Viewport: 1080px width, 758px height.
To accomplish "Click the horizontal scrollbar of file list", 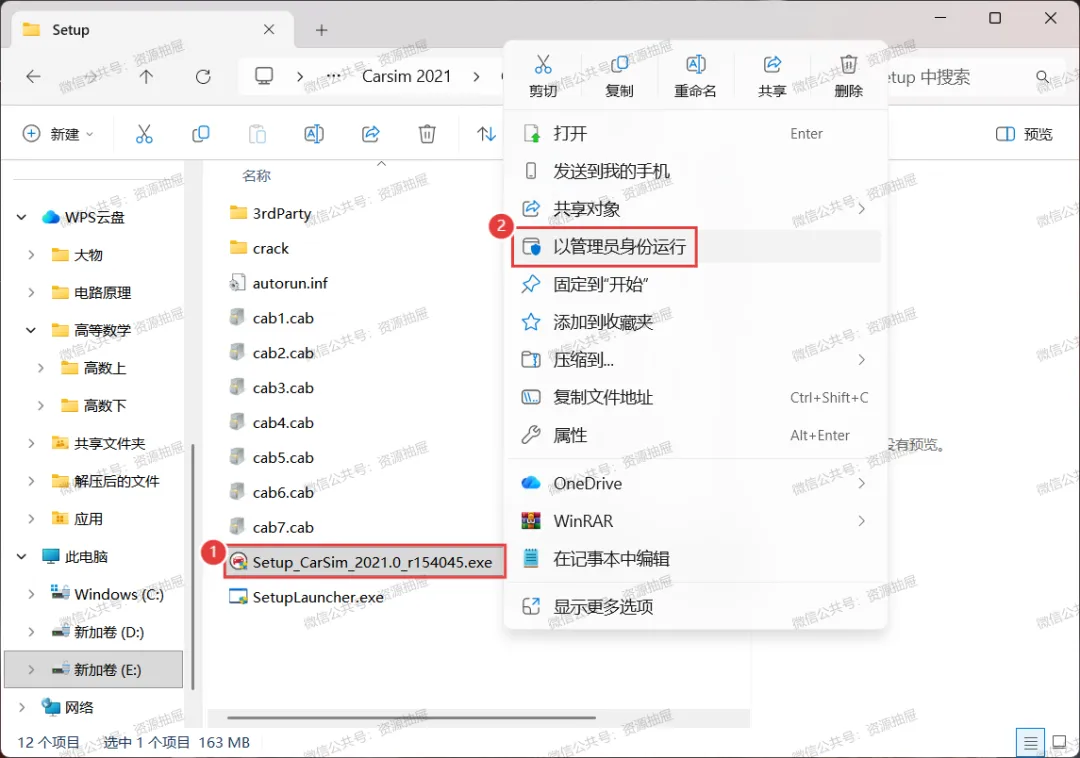I will [x=412, y=717].
